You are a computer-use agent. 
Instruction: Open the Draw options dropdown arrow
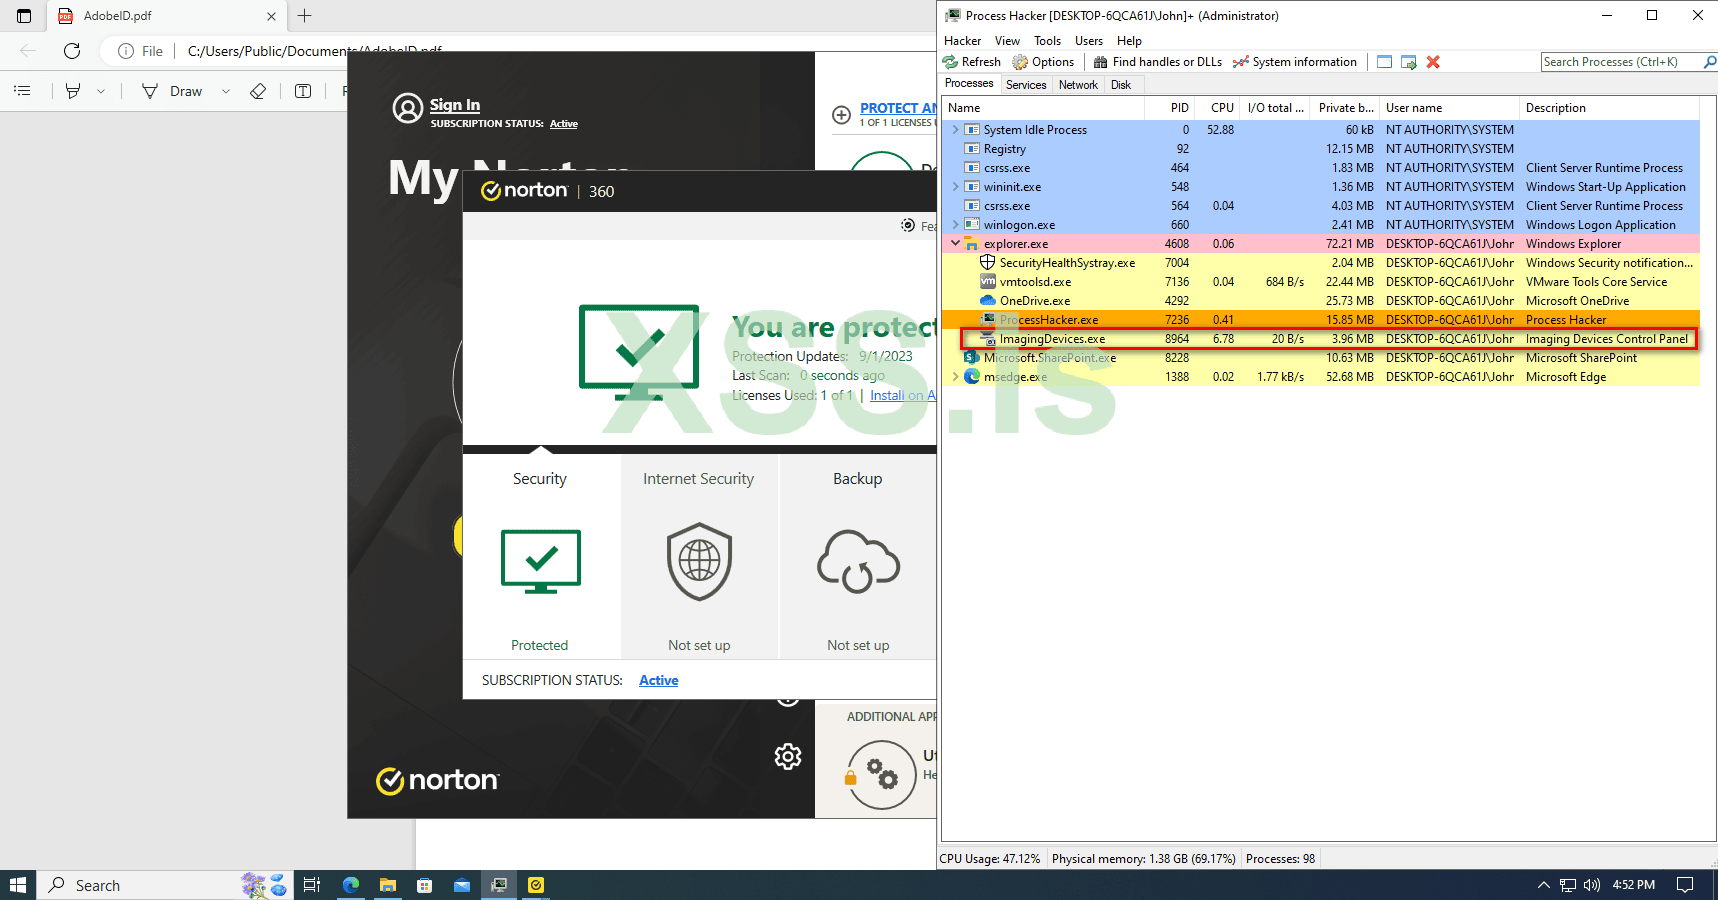click(x=226, y=91)
